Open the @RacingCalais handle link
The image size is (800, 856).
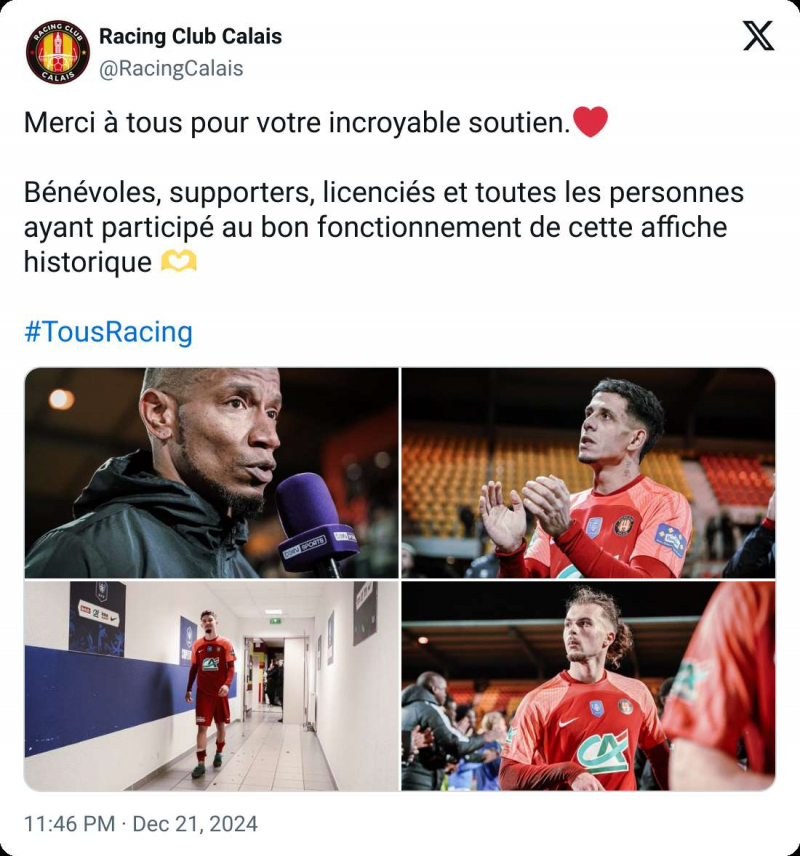click(x=171, y=68)
